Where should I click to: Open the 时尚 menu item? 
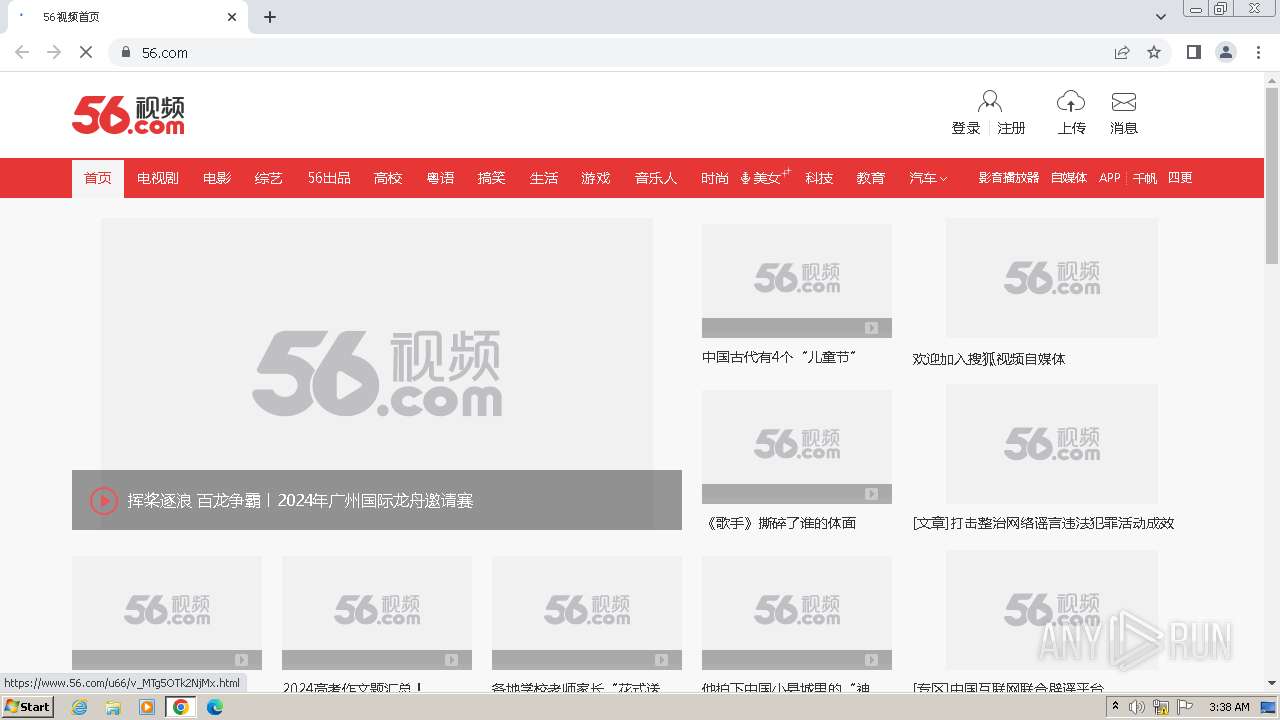pos(715,178)
